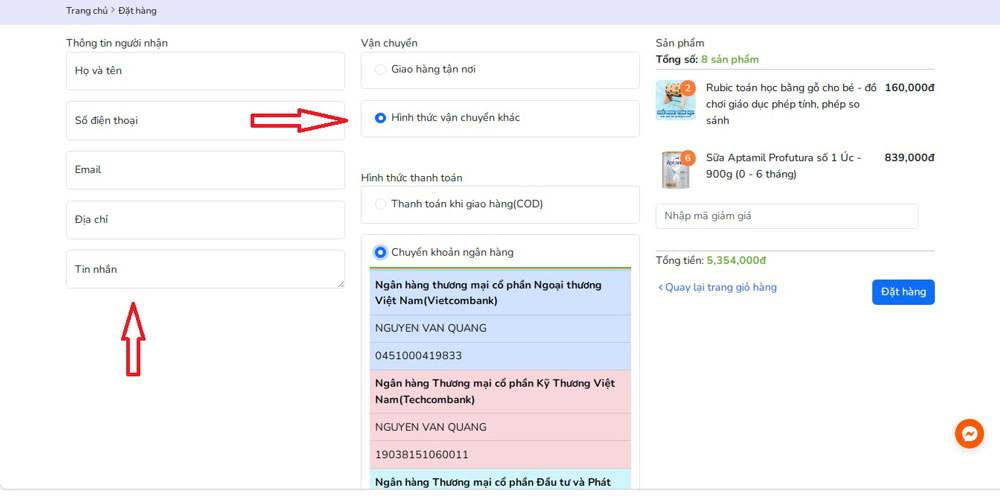Go back via Quay lại trang giỏ hàng
Image resolution: width=1000 pixels, height=504 pixels.
pyautogui.click(x=717, y=287)
